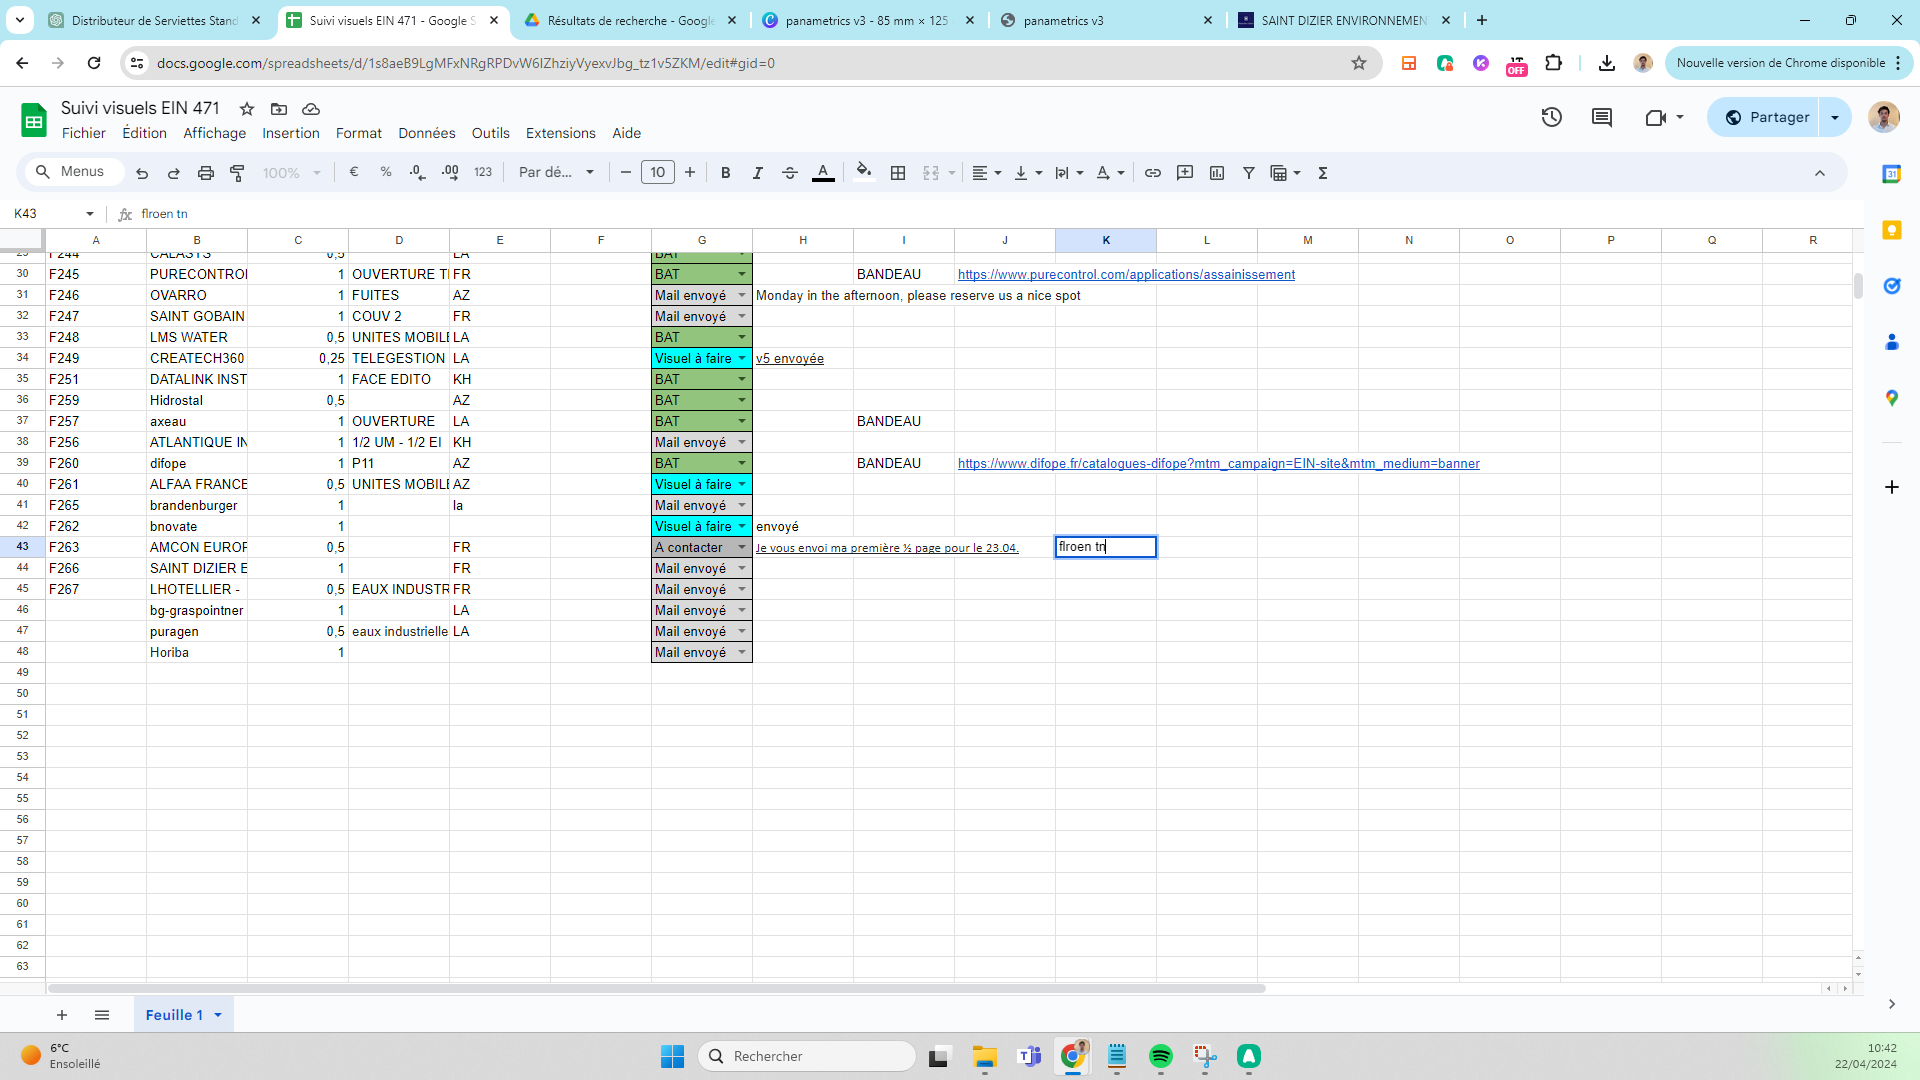Open the zoom 100% dropdown
1920x1080 pixels.
[x=291, y=173]
